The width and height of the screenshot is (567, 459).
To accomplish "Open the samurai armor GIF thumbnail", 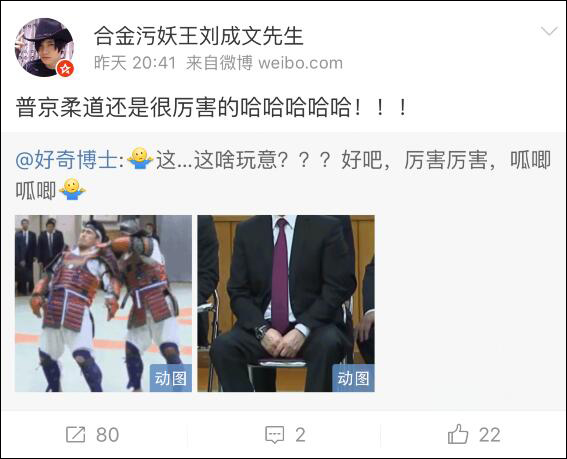I will [103, 303].
